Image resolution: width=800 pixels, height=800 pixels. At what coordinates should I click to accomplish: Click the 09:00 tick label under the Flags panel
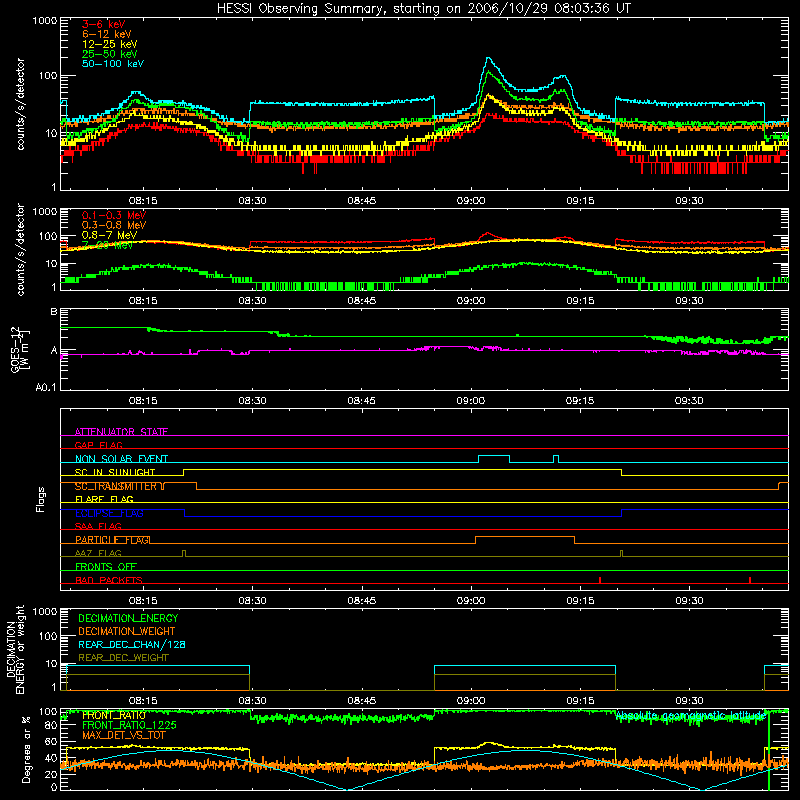(x=470, y=601)
